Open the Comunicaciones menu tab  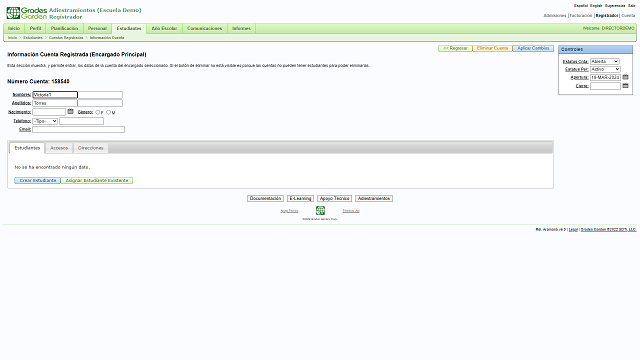204,28
